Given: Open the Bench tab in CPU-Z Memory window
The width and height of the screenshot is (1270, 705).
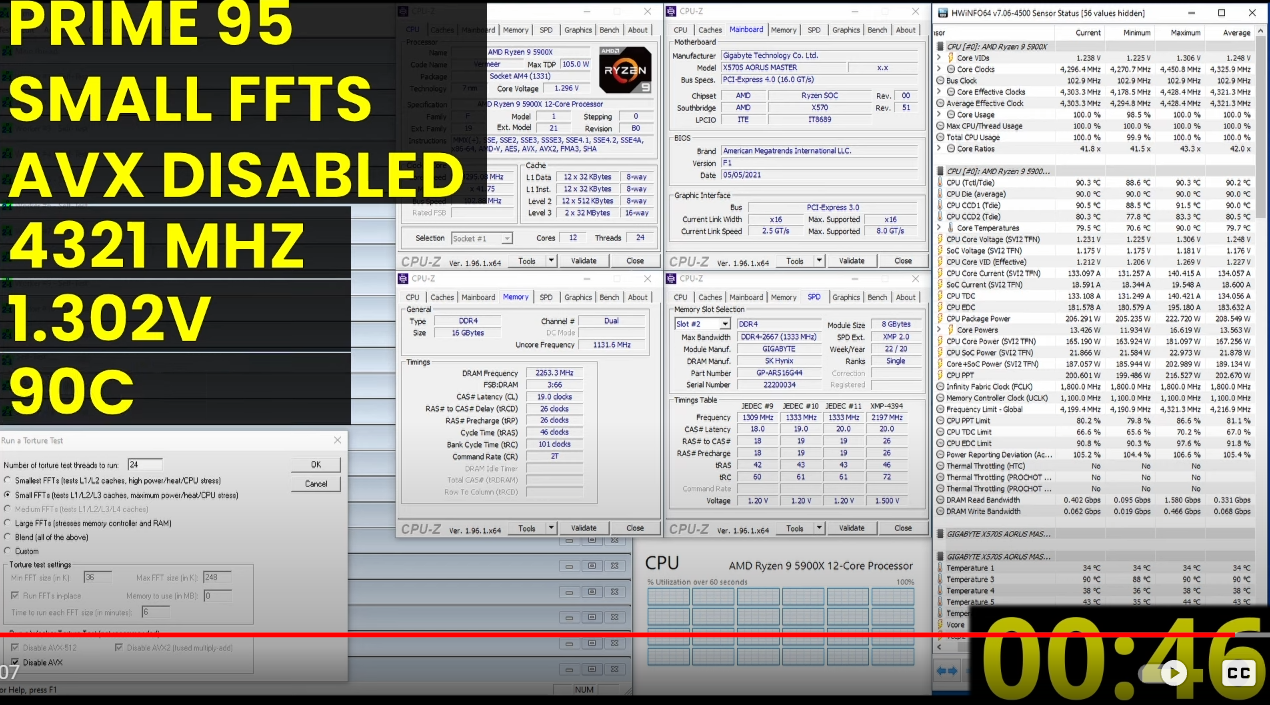Looking at the screenshot, I should tap(609, 297).
